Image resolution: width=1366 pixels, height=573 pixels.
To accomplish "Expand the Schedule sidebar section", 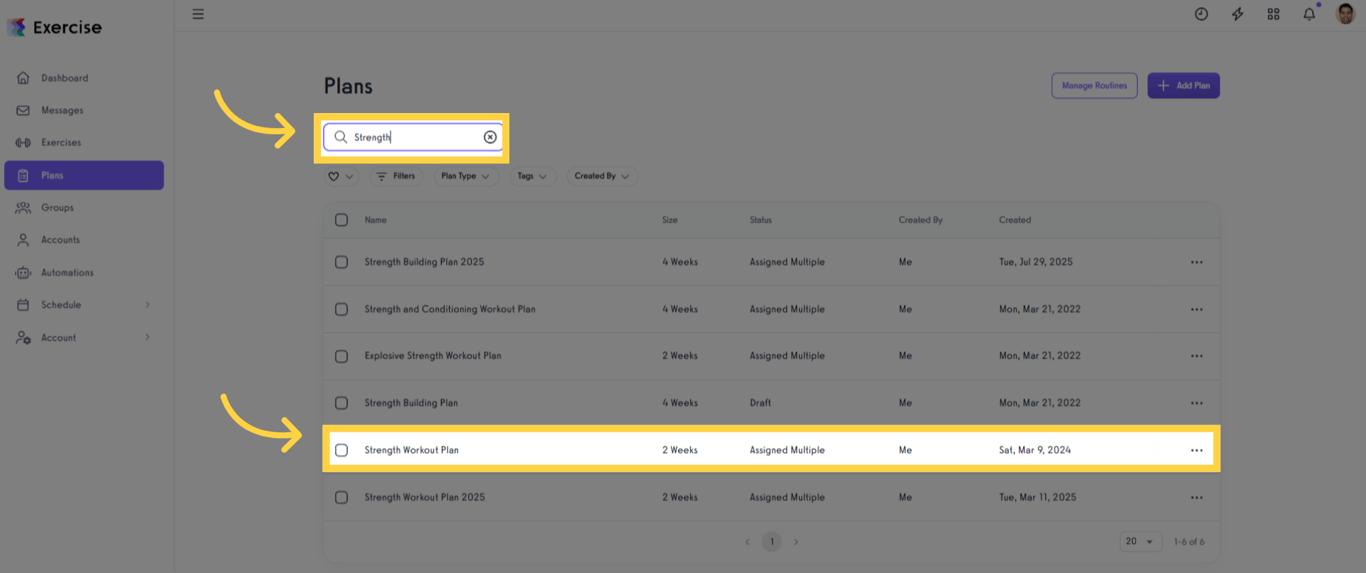I will (x=84, y=305).
